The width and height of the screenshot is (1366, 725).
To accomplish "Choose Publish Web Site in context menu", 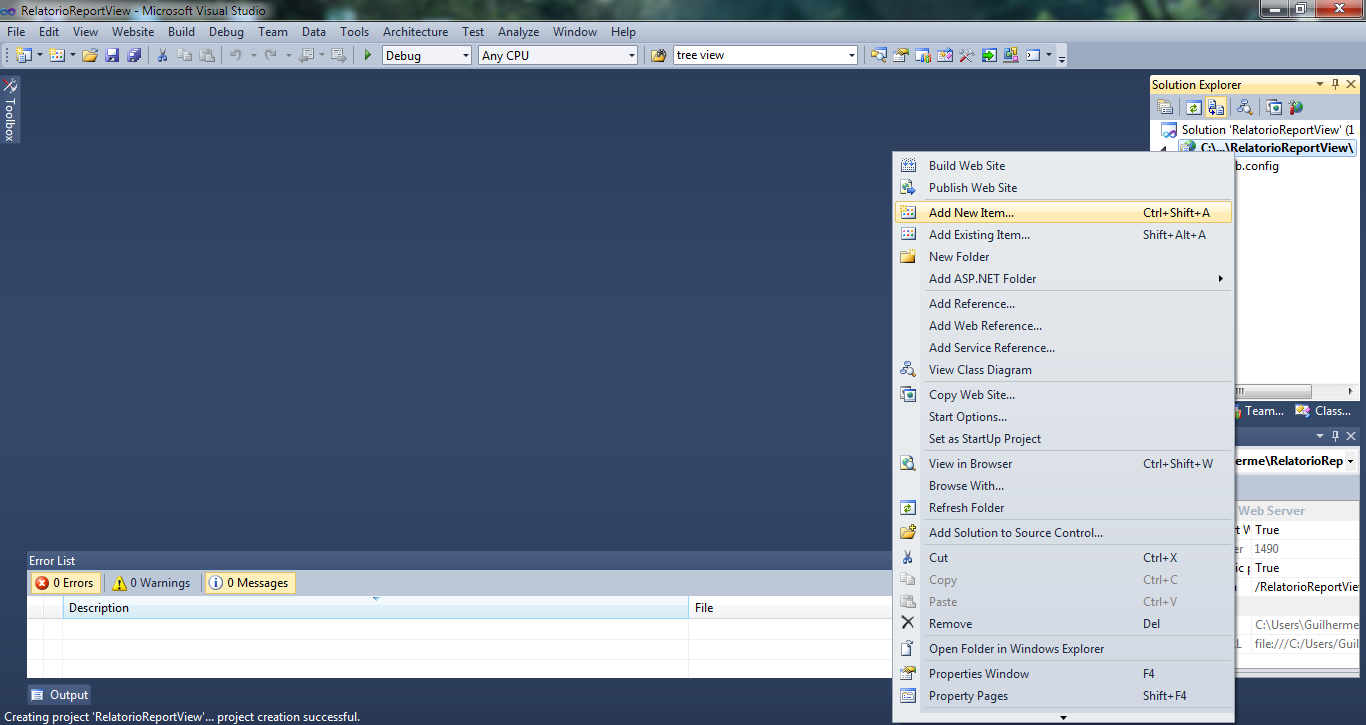I will tap(1064, 188).
